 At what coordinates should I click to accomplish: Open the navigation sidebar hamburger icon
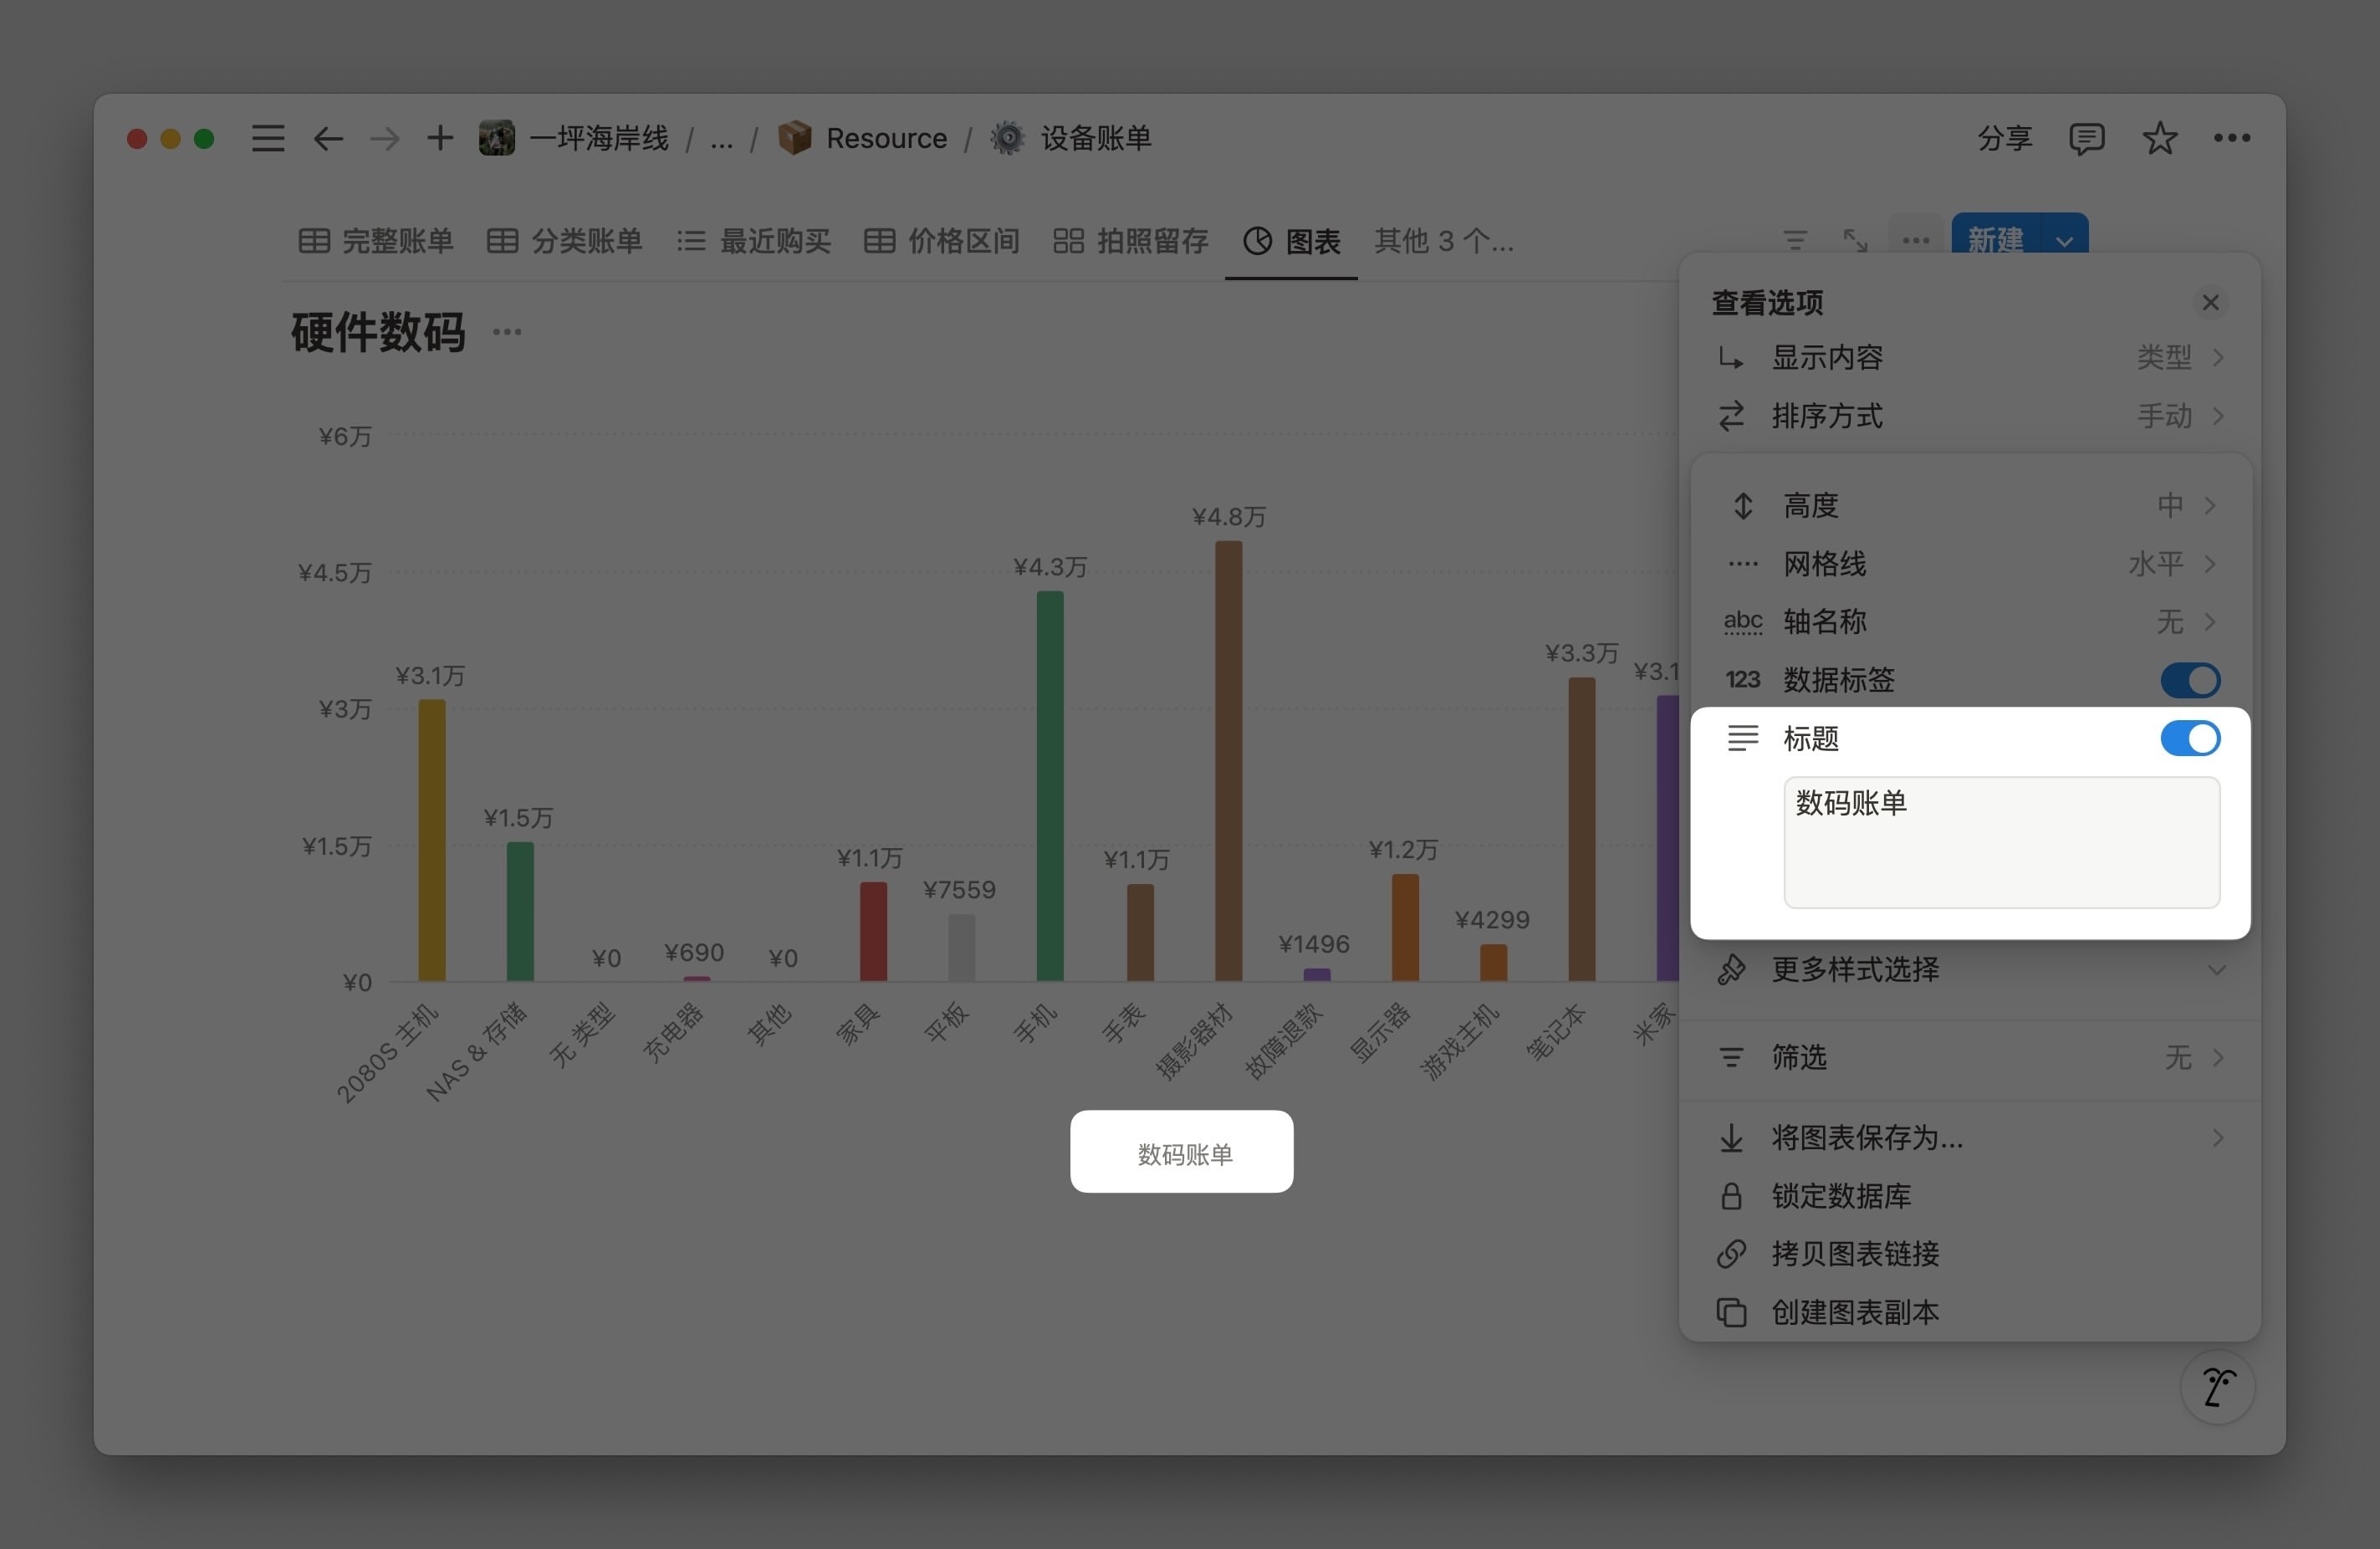267,138
